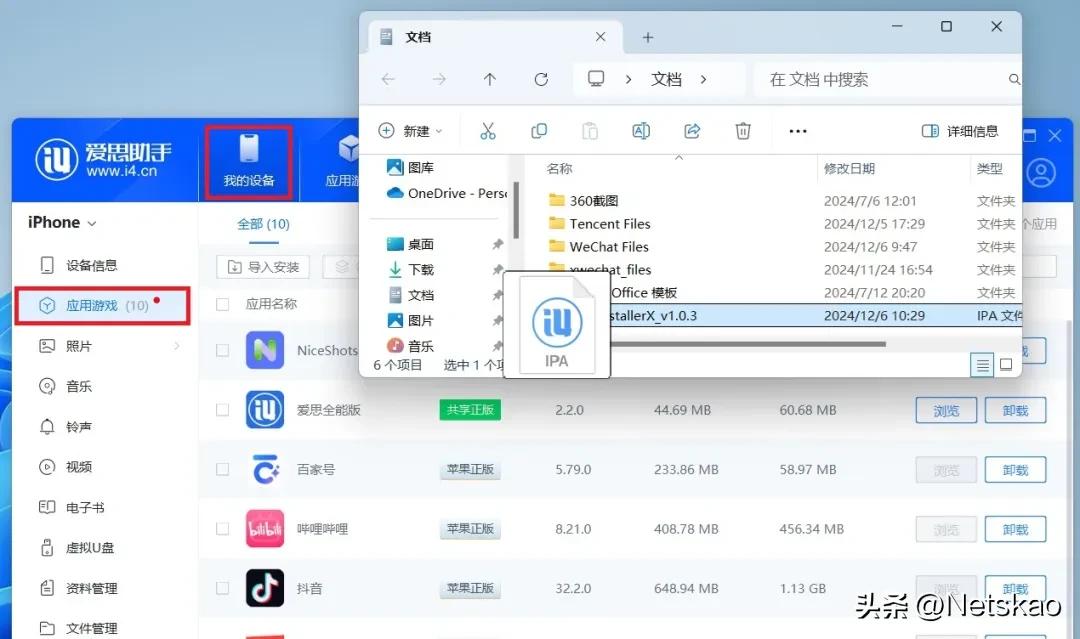This screenshot has width=1080, height=639.
Task: Click the 百家号 app icon
Action: point(265,469)
